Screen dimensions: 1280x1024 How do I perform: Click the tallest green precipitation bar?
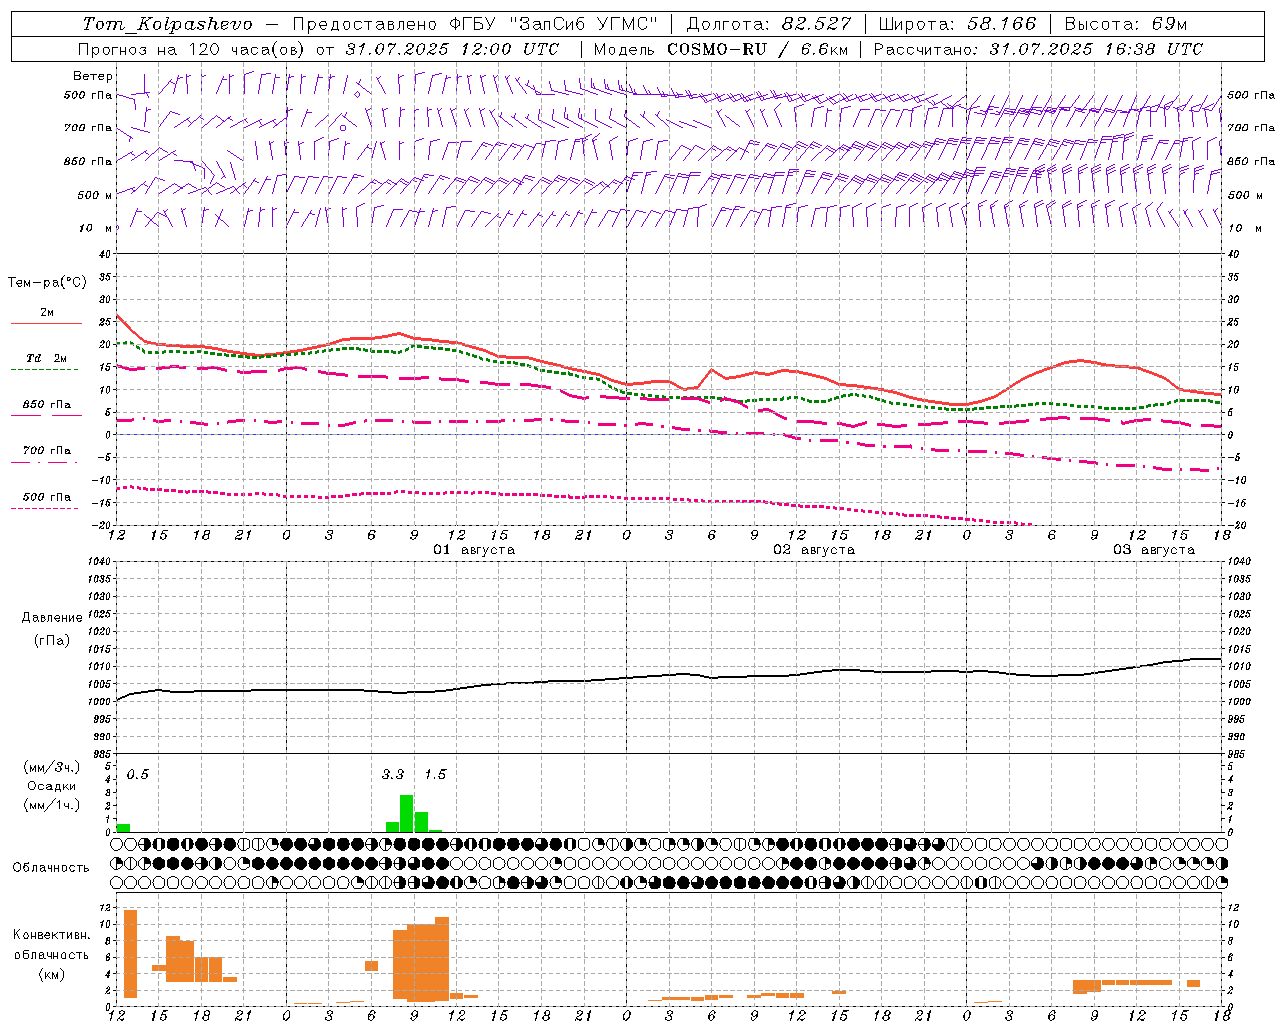click(407, 814)
